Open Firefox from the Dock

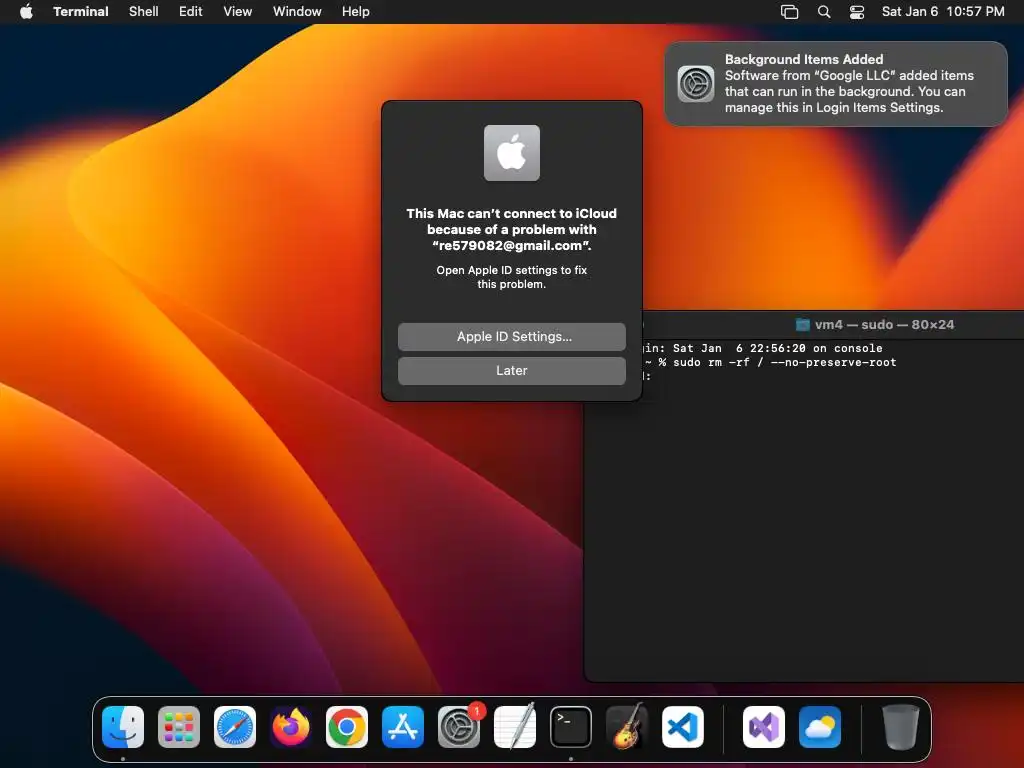pyautogui.click(x=291, y=727)
